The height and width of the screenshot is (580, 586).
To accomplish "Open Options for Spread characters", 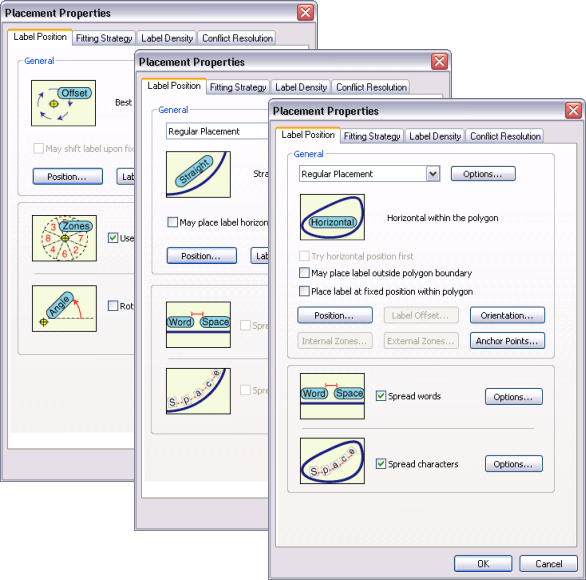I will tap(513, 464).
